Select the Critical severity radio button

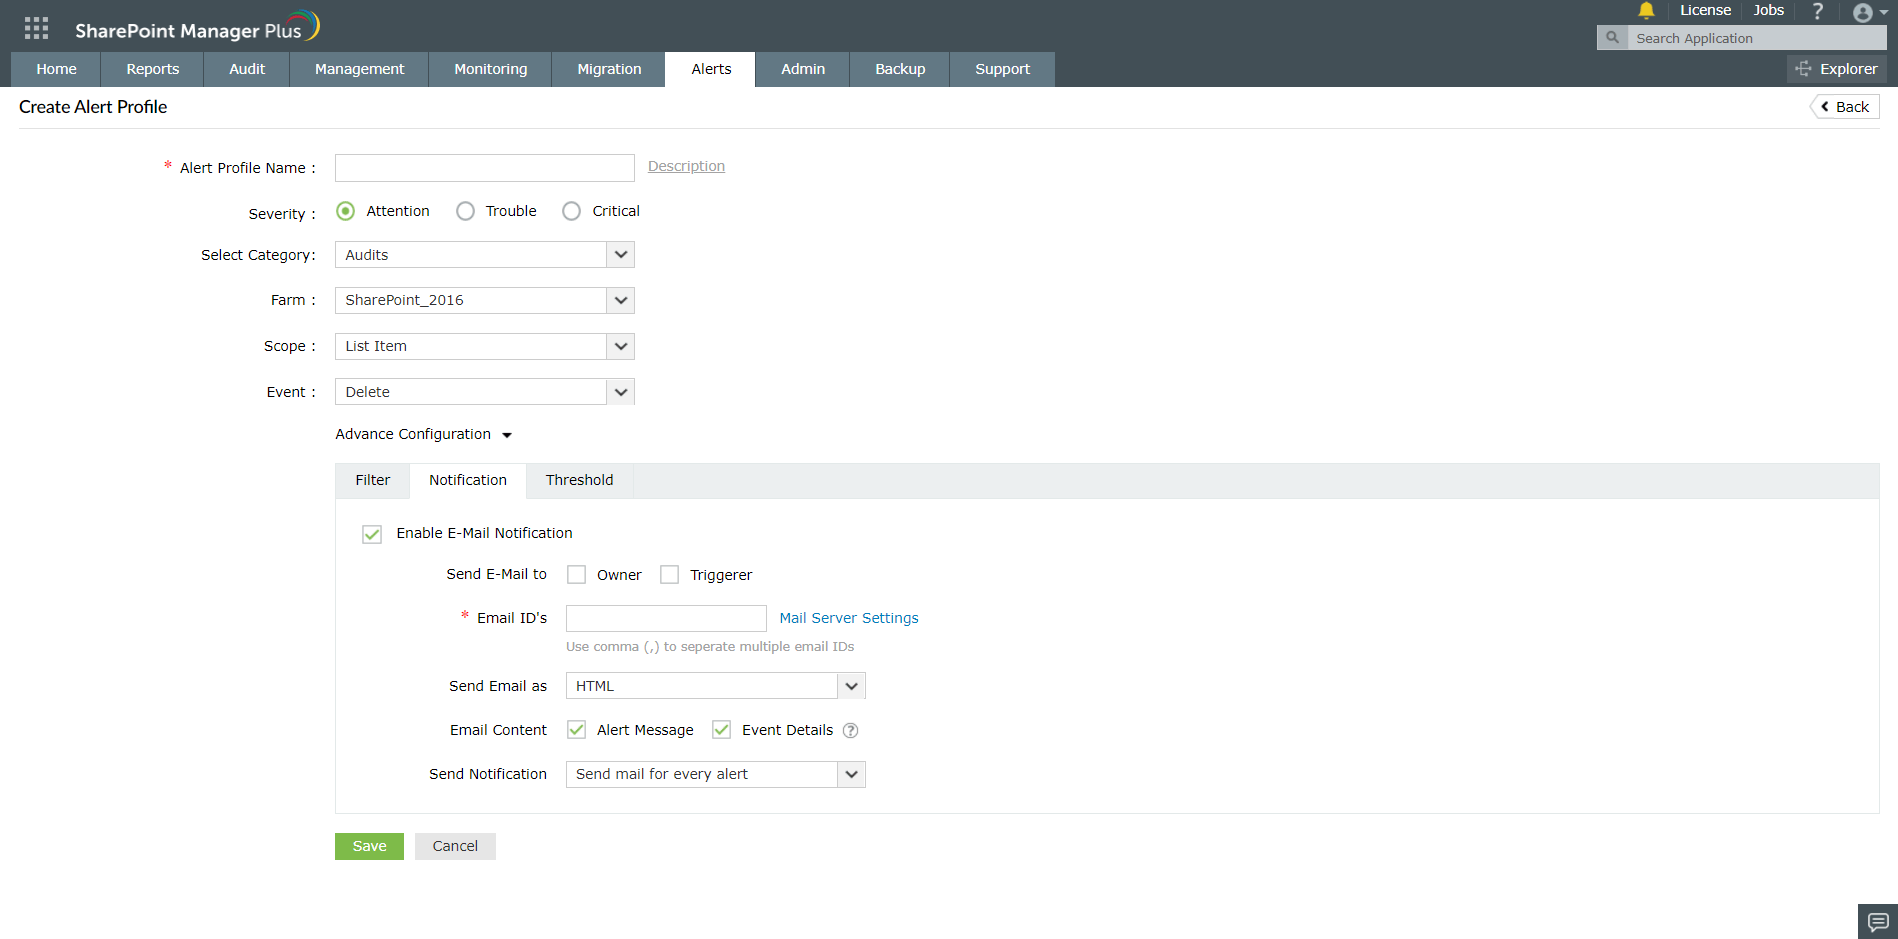click(x=571, y=211)
